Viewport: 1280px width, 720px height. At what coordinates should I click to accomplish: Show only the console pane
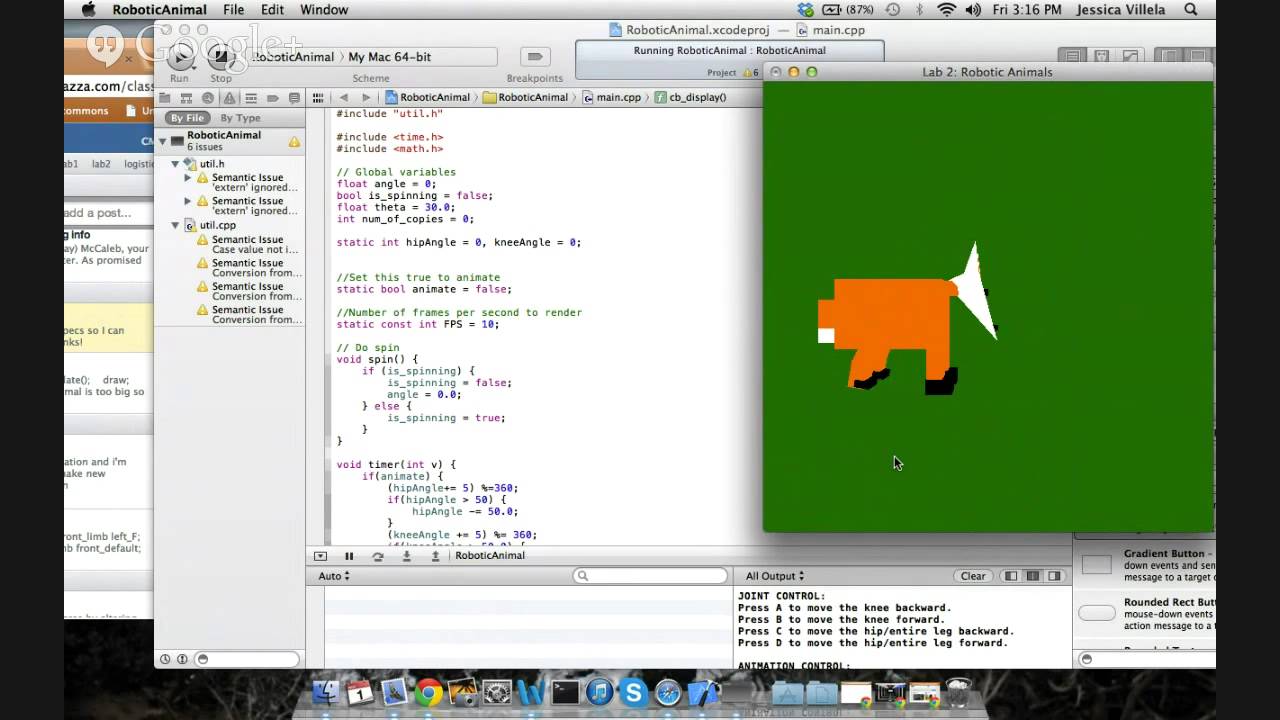click(1053, 576)
